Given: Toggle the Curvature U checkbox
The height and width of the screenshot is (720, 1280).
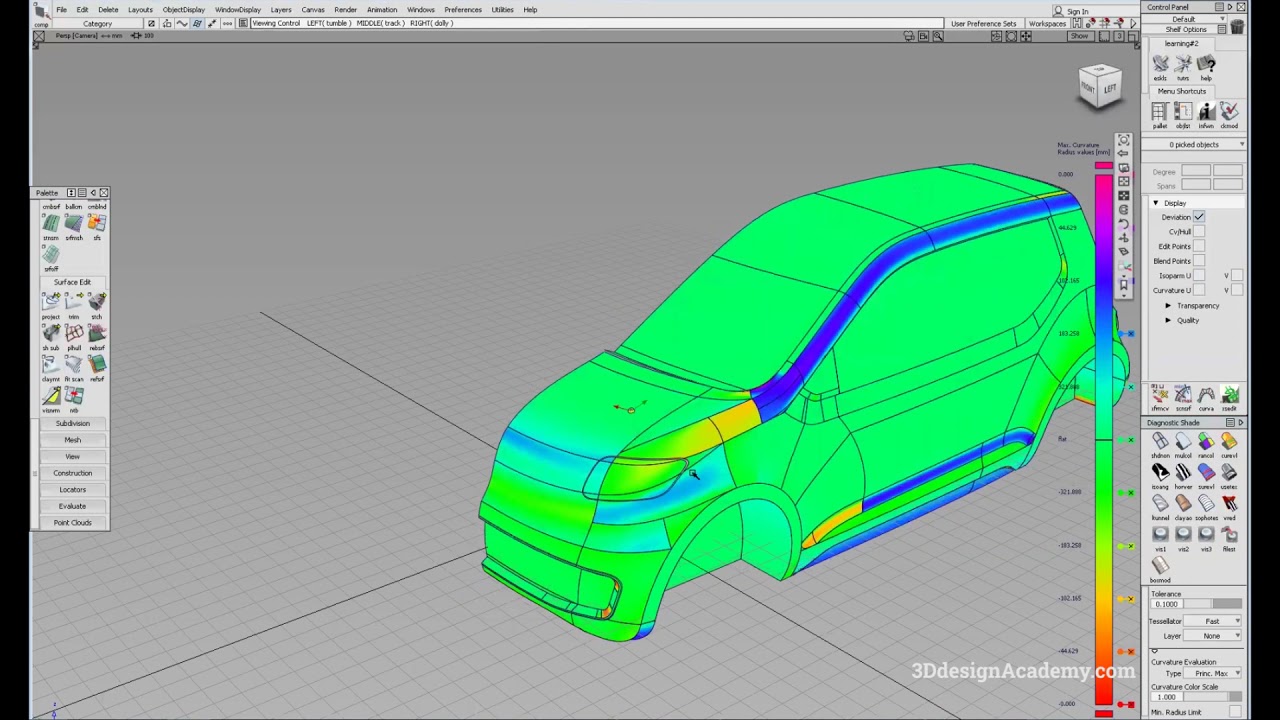Looking at the screenshot, I should [1198, 290].
